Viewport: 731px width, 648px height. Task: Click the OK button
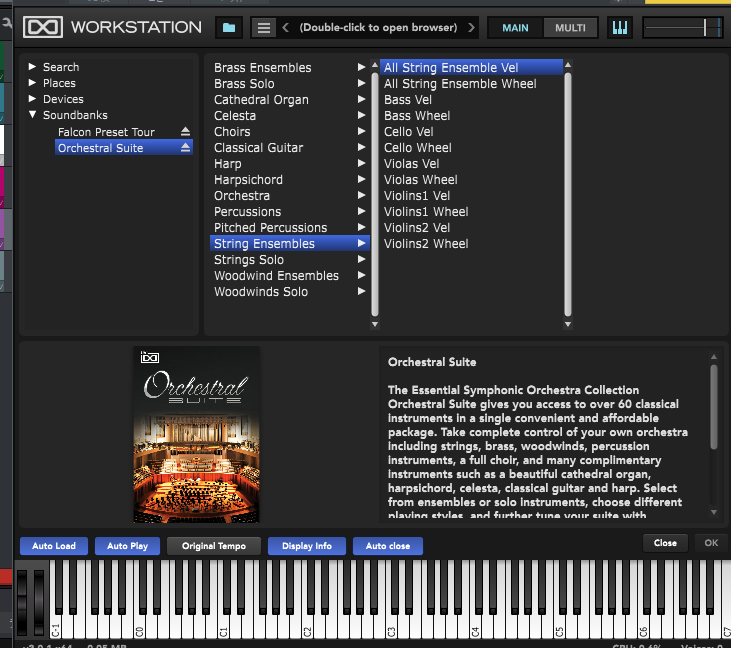pyautogui.click(x=711, y=543)
